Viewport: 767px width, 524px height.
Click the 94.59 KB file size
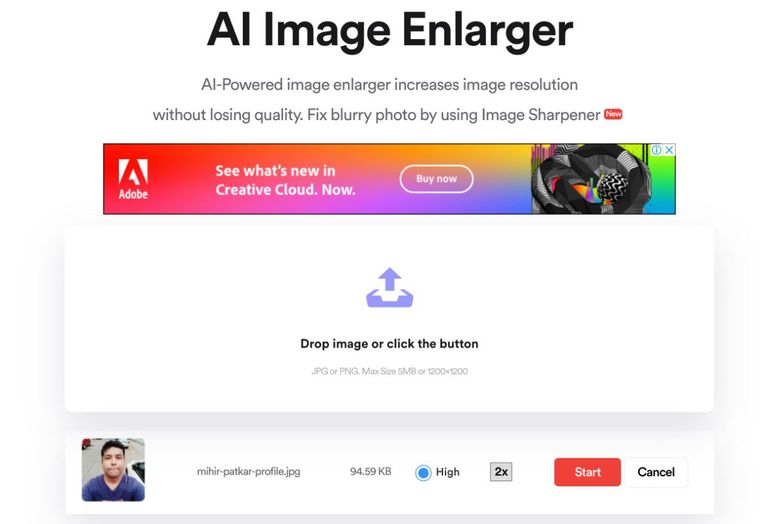click(x=370, y=472)
